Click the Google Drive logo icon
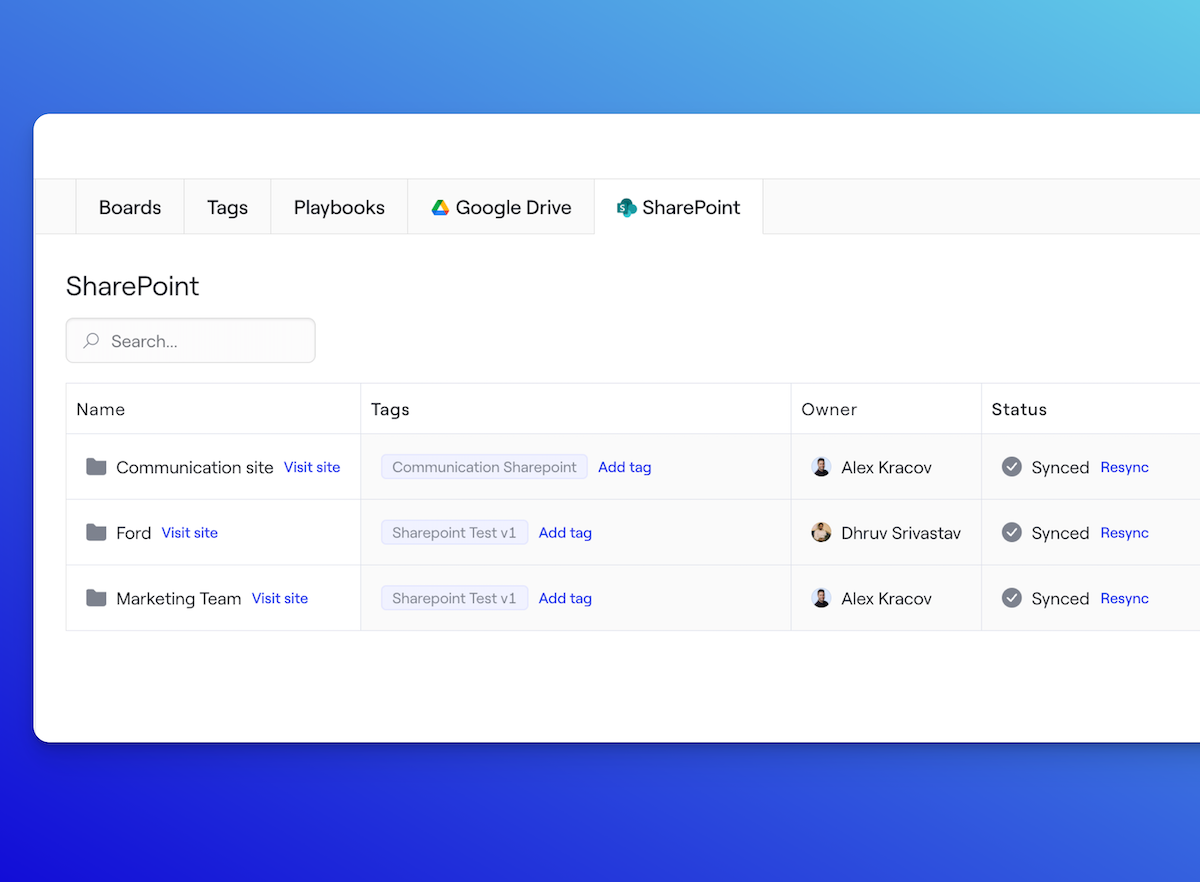1200x882 pixels. [x=440, y=208]
